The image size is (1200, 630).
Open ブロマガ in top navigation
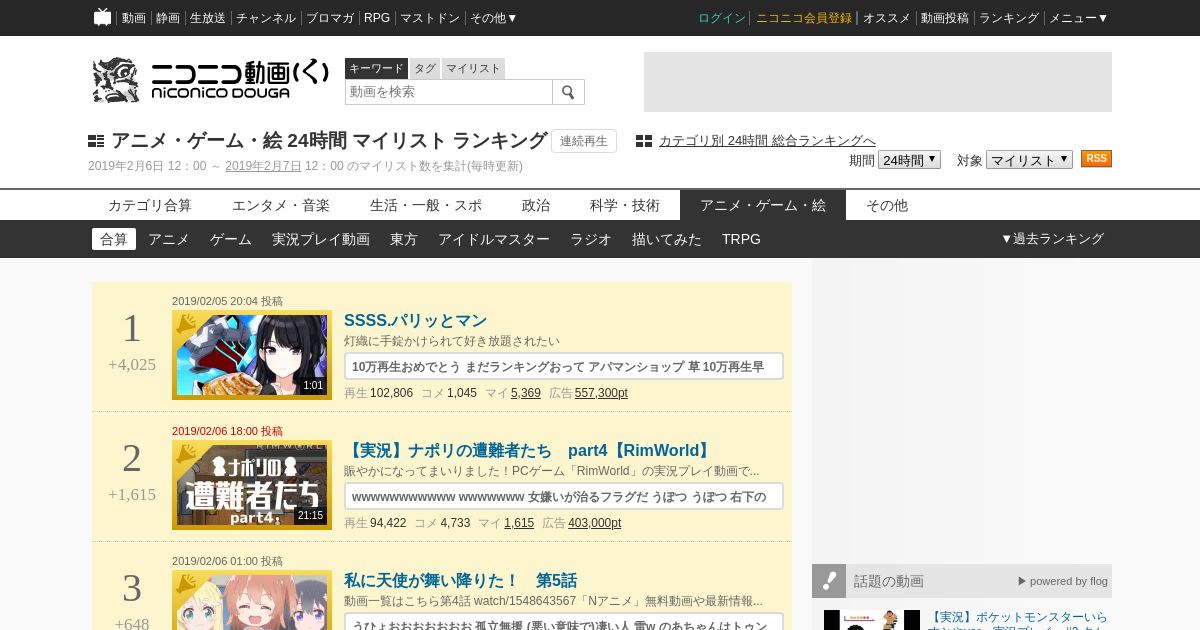(x=330, y=18)
